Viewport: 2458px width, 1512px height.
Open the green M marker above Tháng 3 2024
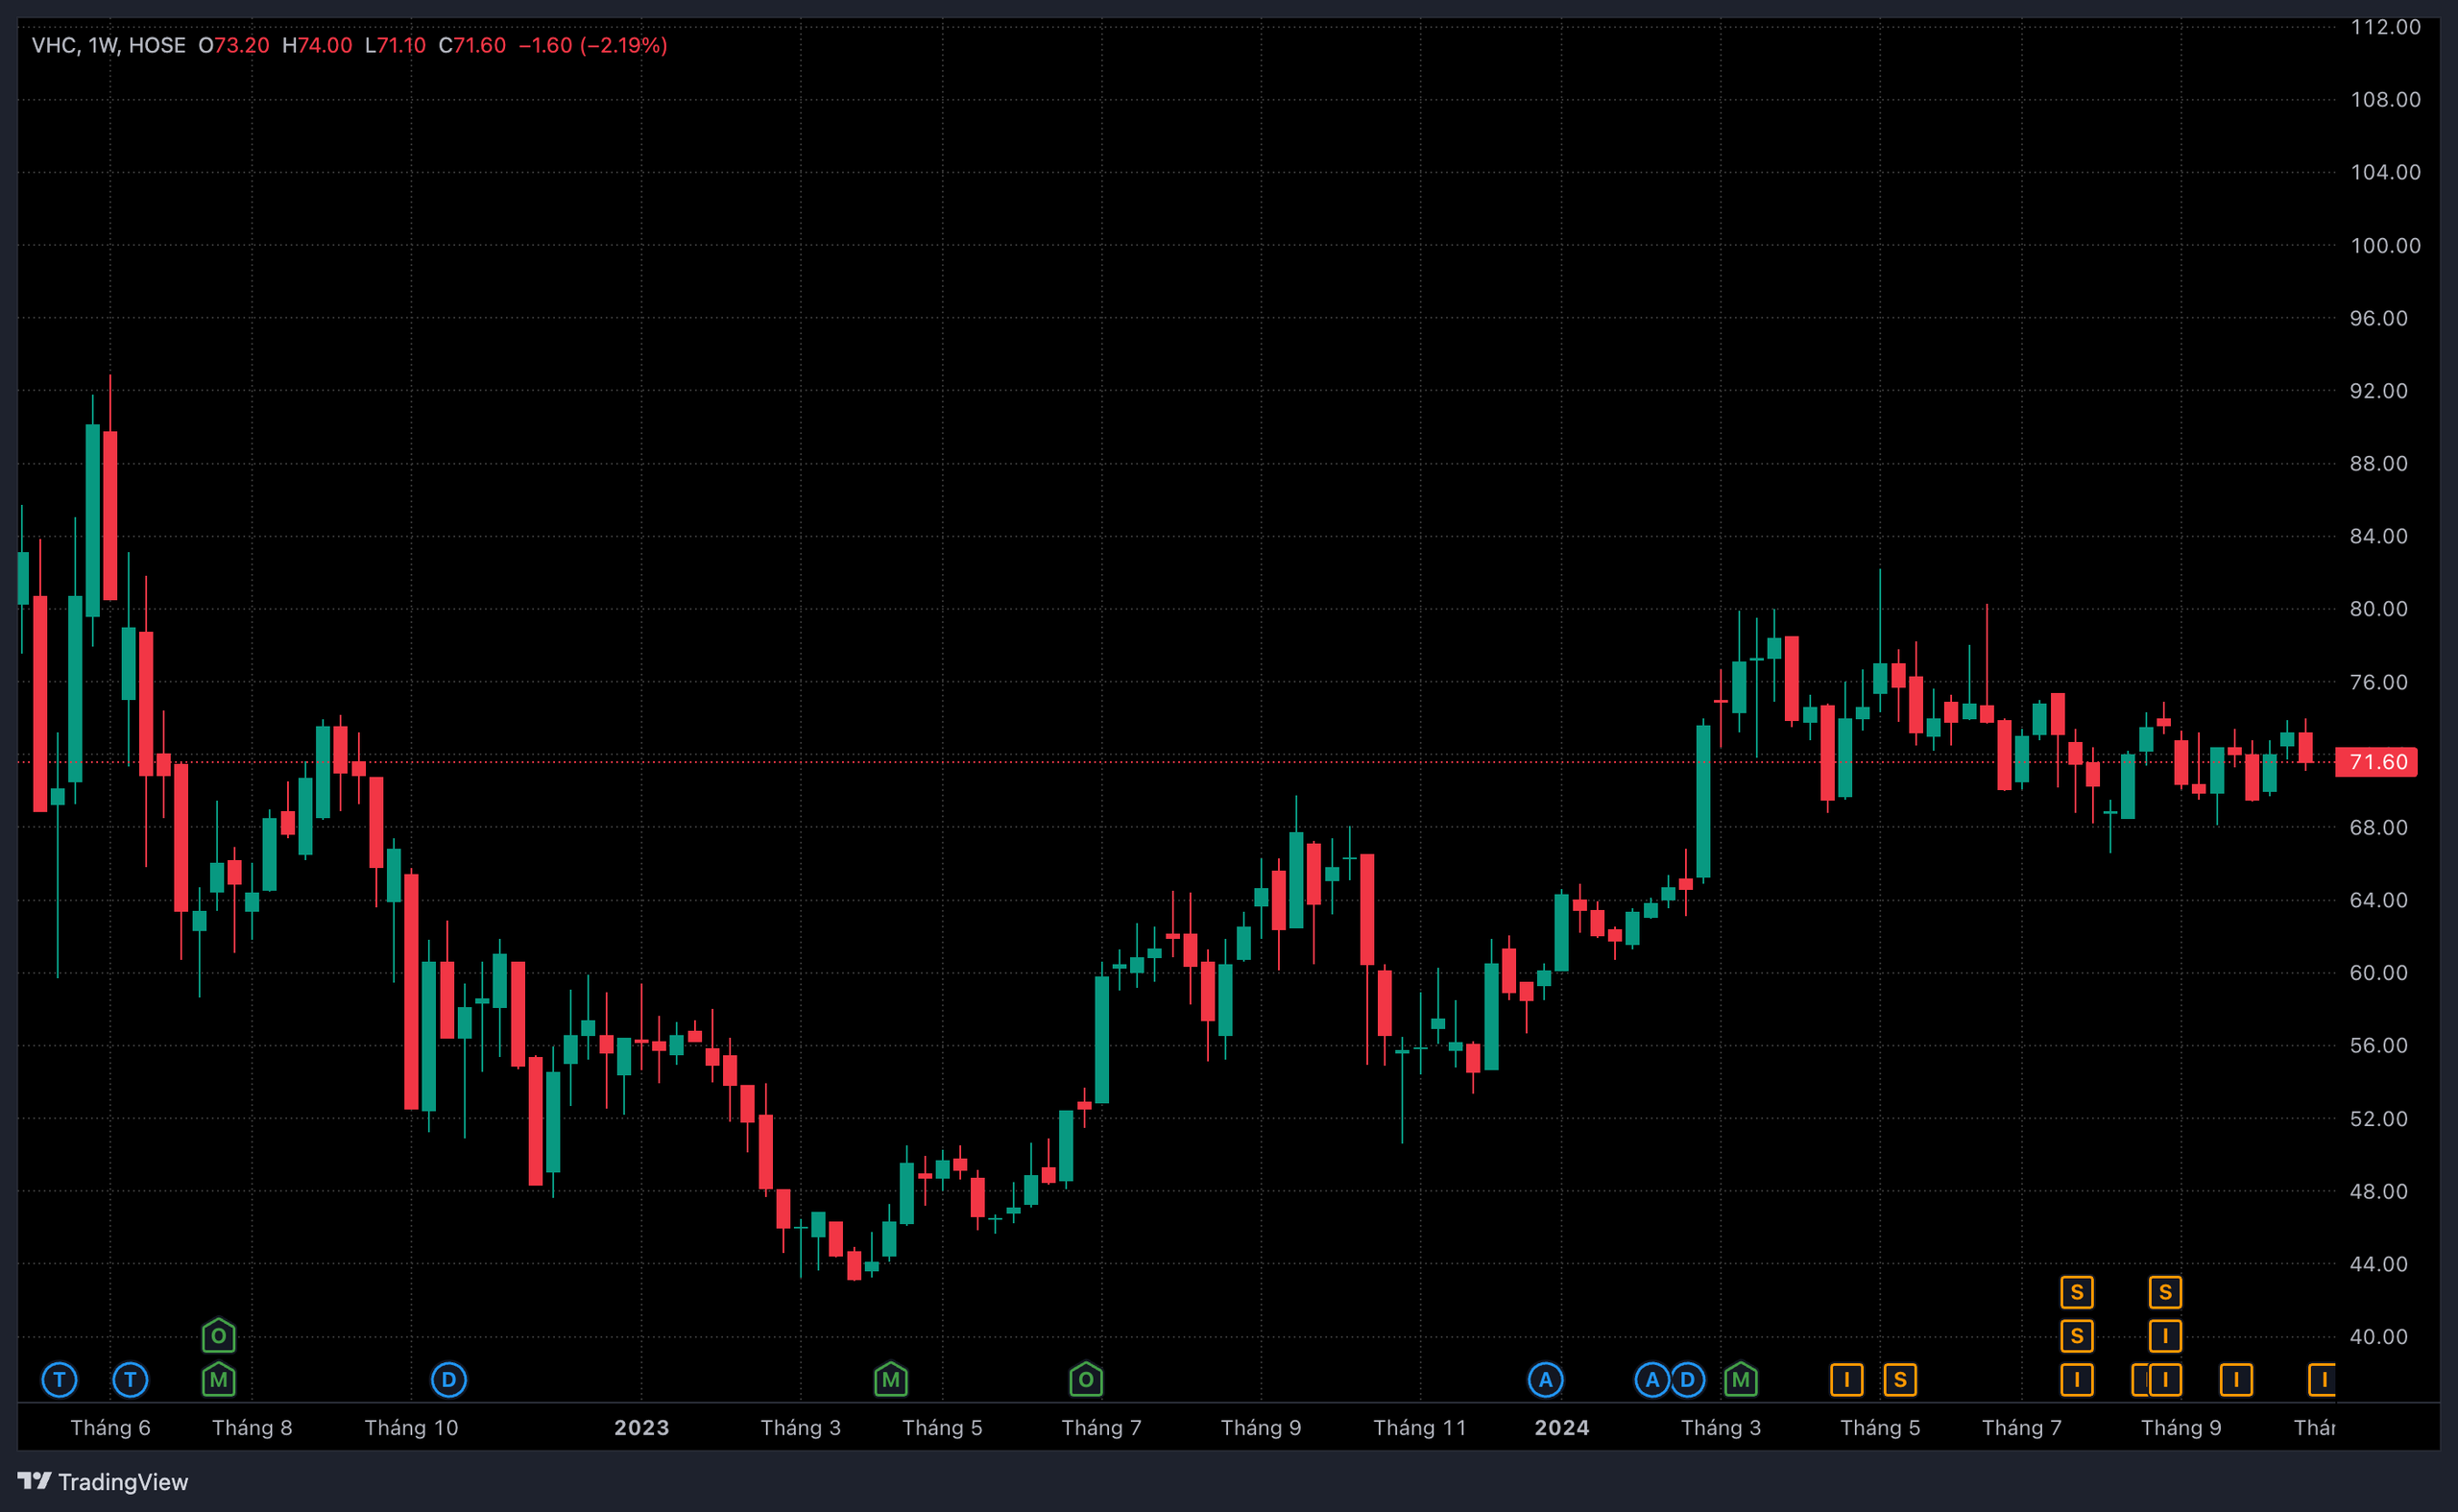coord(1741,1380)
